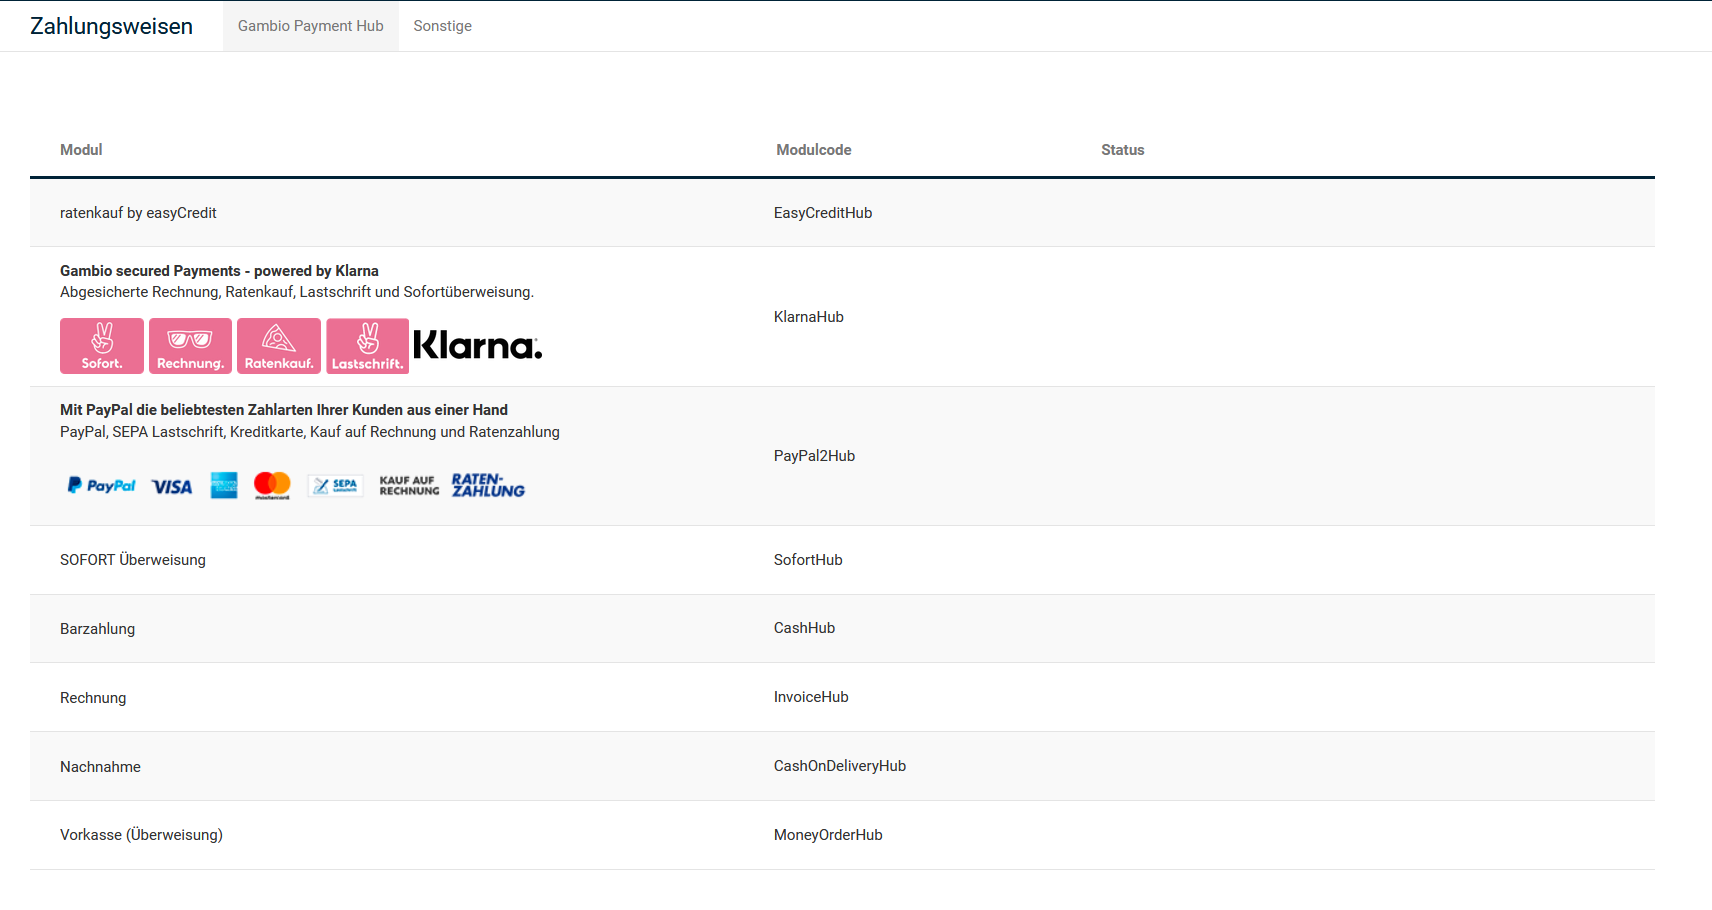This screenshot has height=910, width=1712.
Task: Select the Barzahlung payment module
Action: 97,629
